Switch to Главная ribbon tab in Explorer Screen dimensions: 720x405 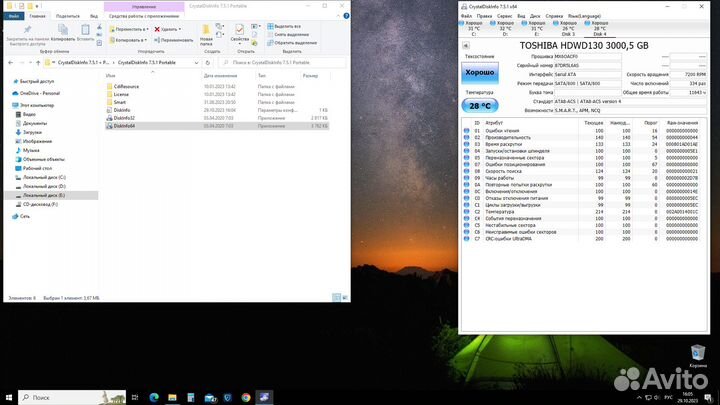37,16
